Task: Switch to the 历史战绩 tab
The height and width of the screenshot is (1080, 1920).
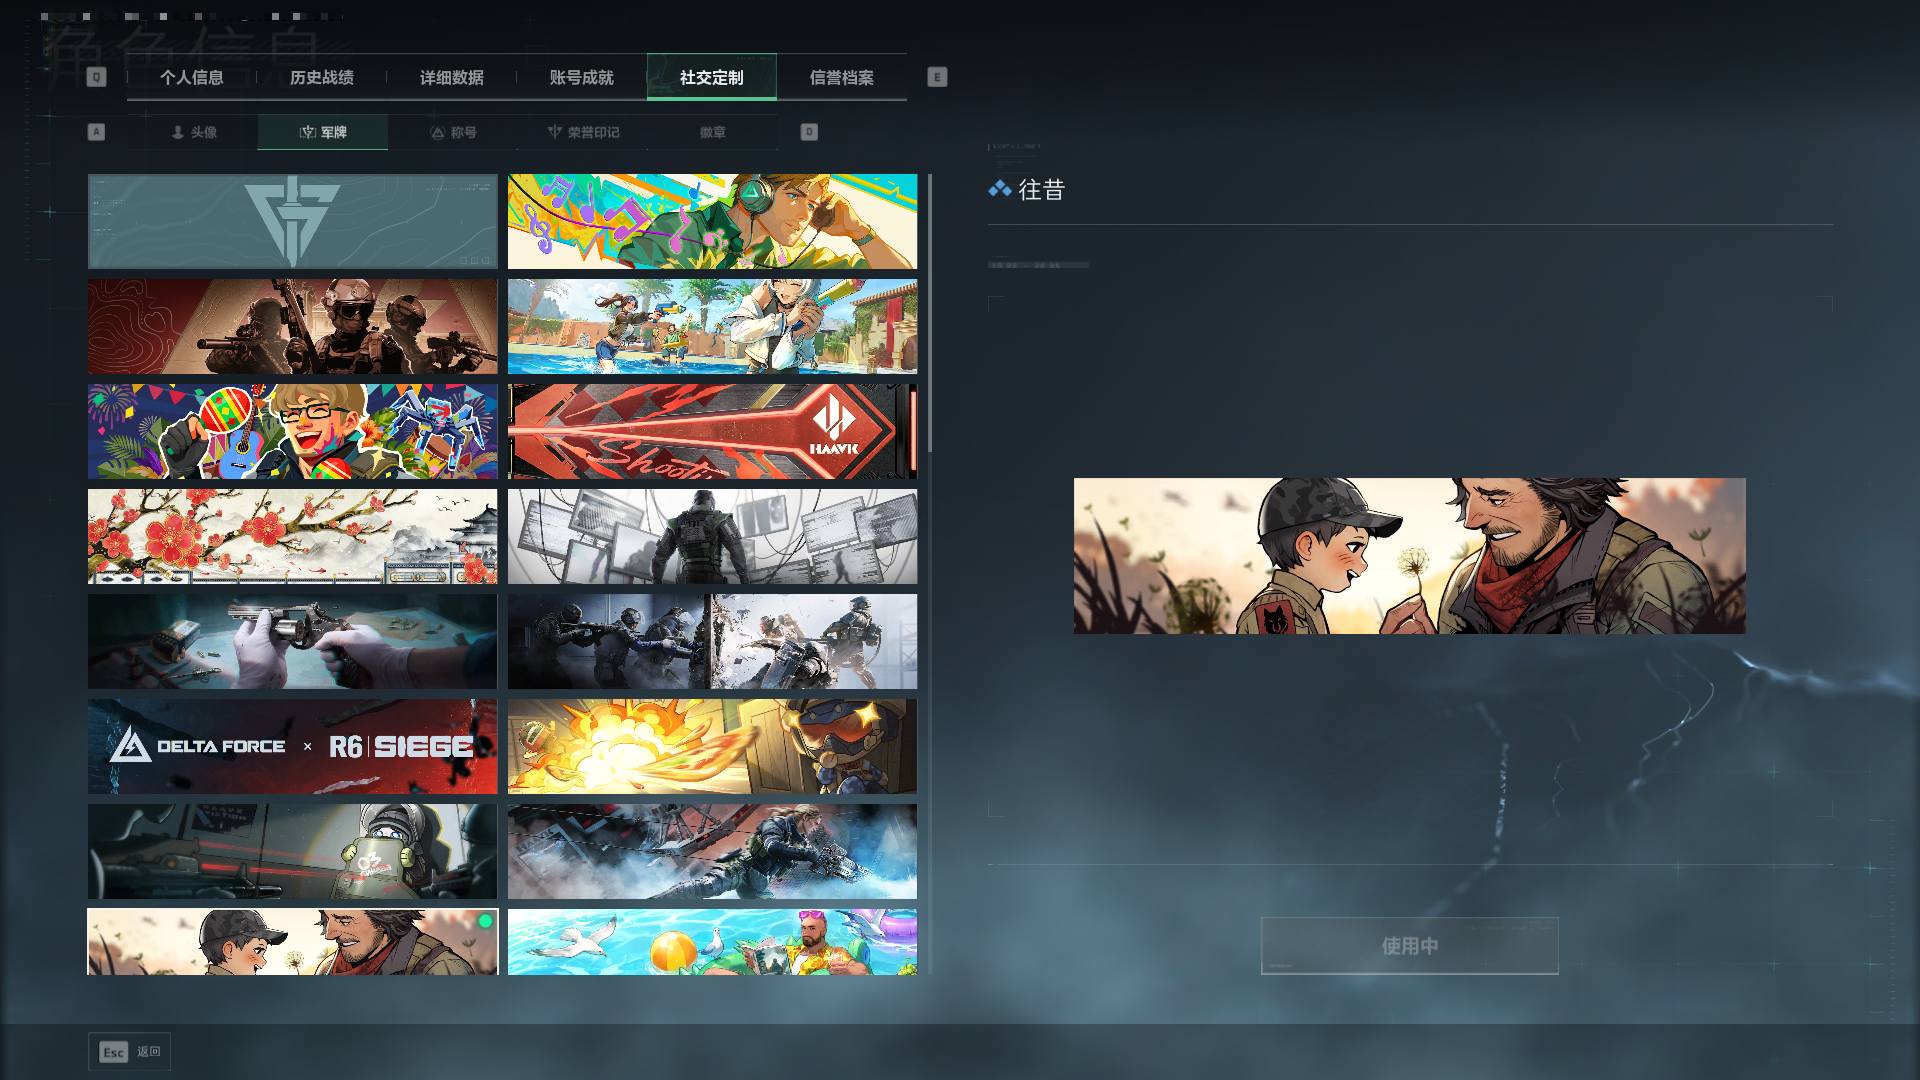Action: (x=322, y=77)
